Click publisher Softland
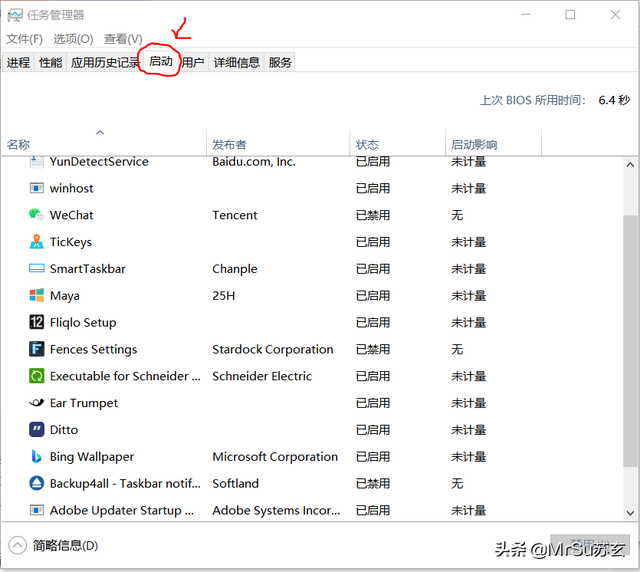Screen dimensions: 640x572 [x=236, y=483]
